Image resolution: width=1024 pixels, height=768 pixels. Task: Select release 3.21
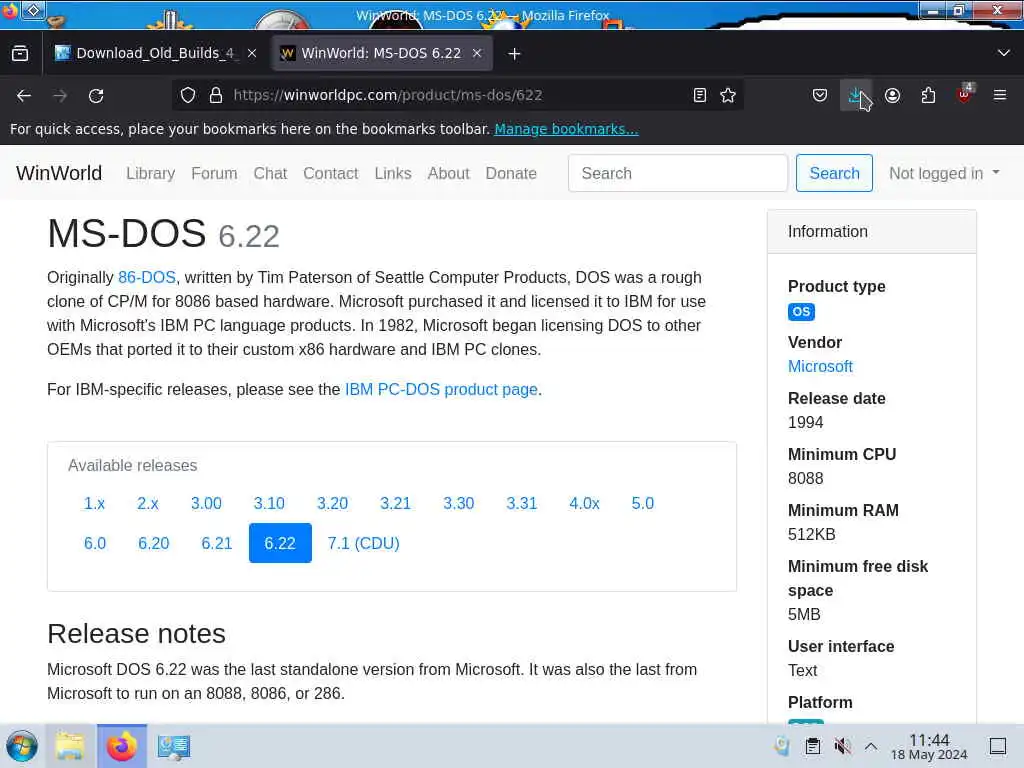point(396,504)
